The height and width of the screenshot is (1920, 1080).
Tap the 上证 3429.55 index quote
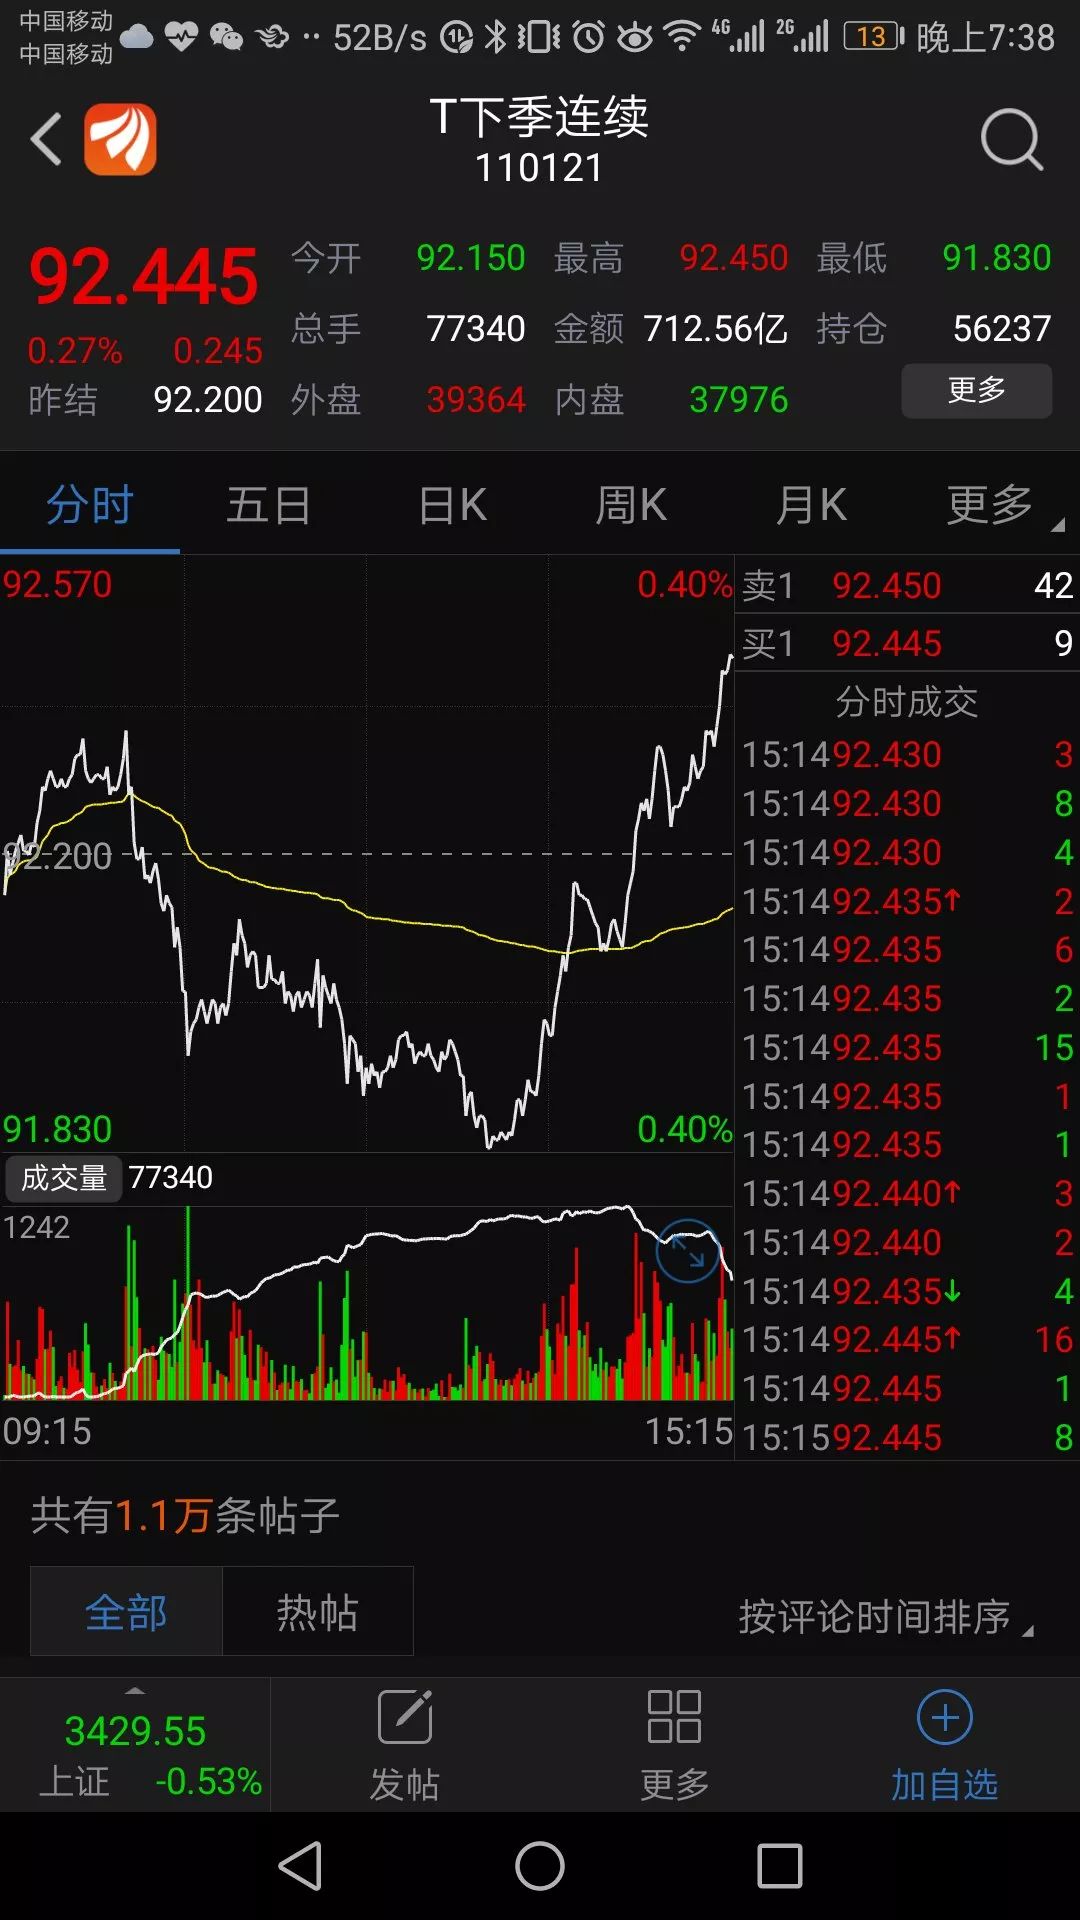pyautogui.click(x=135, y=1745)
